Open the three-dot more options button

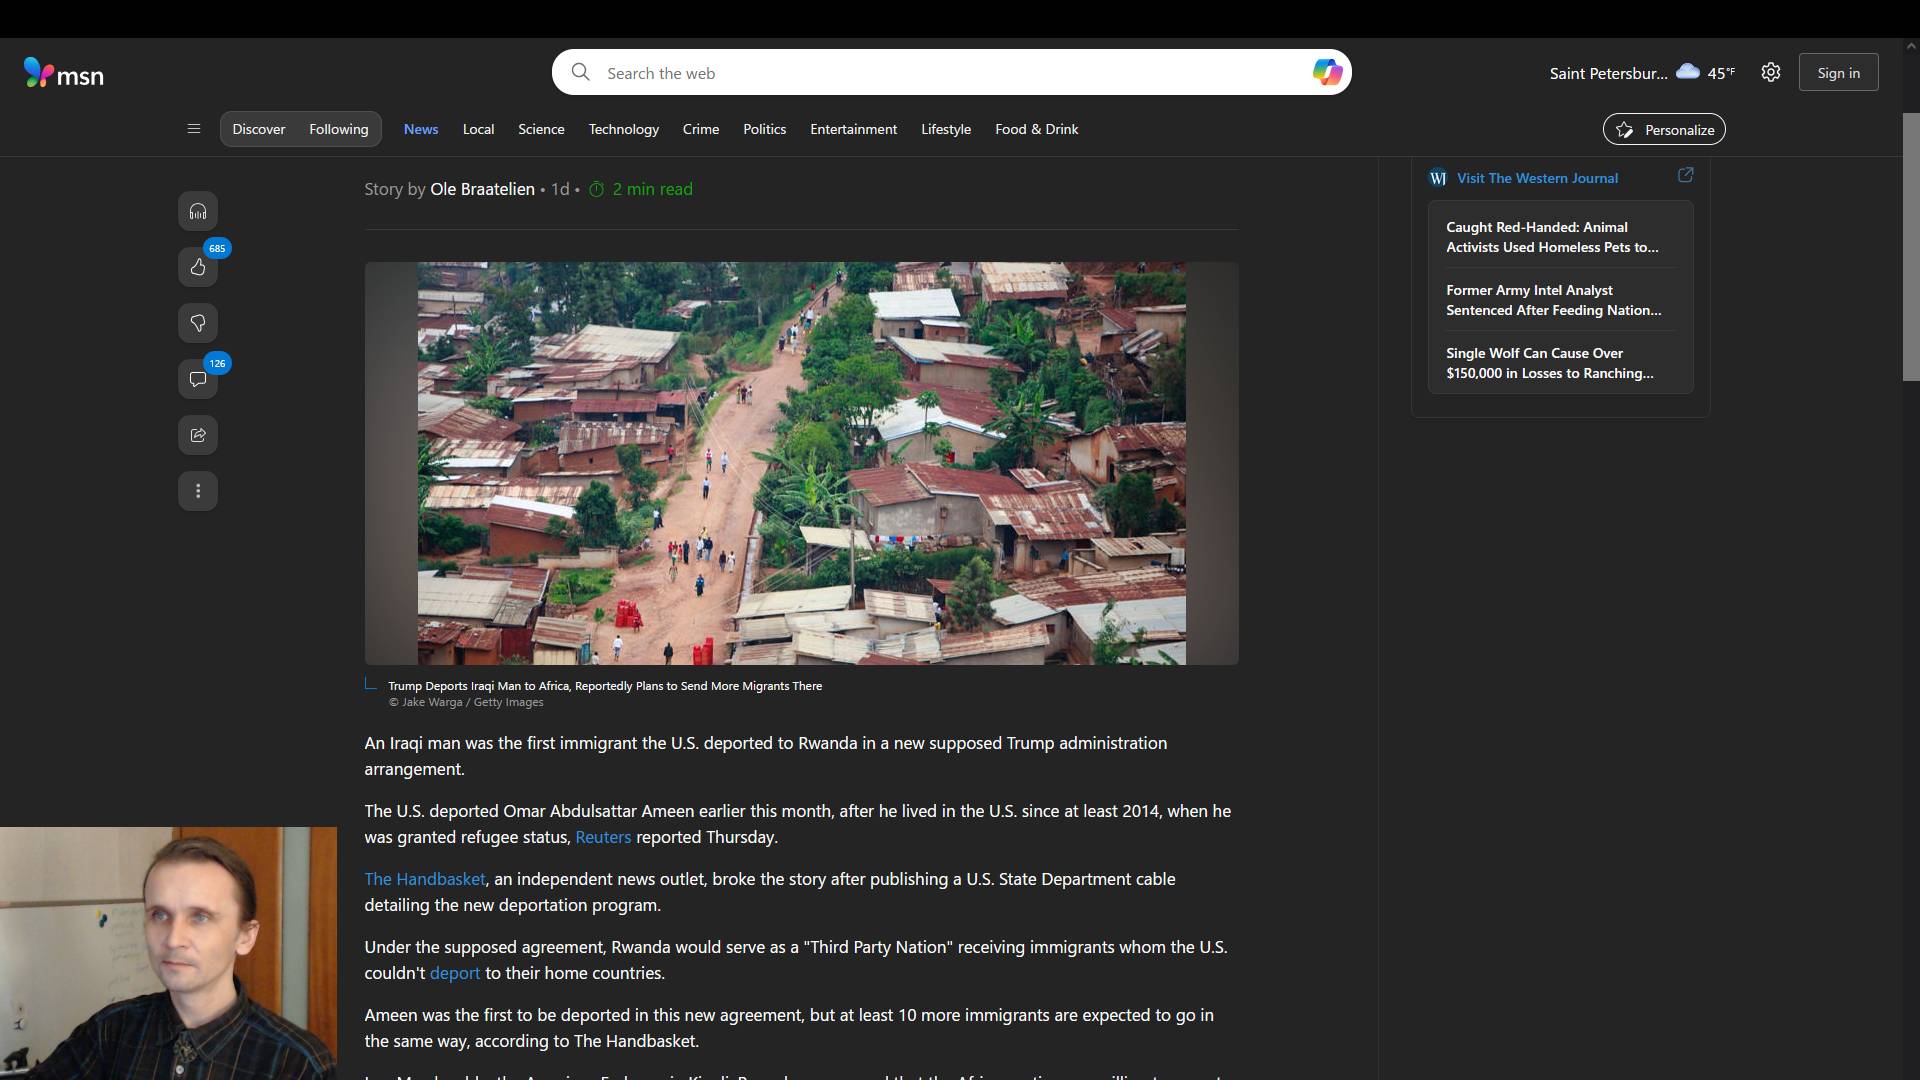198,491
